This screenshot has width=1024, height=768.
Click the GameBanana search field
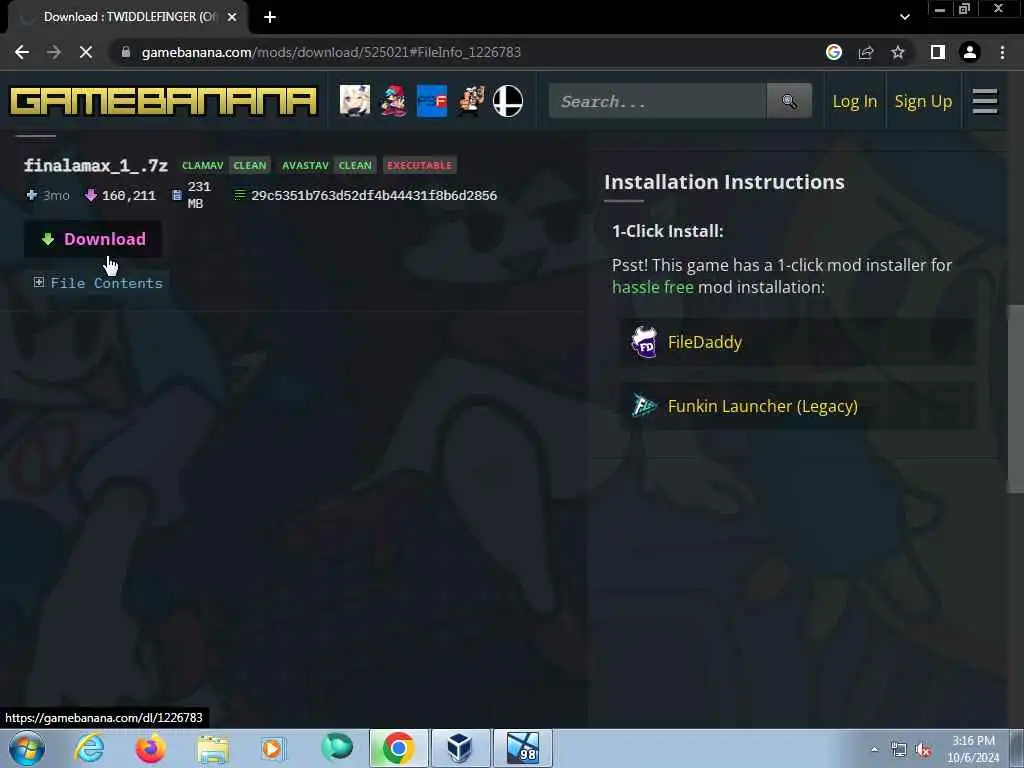tap(658, 101)
